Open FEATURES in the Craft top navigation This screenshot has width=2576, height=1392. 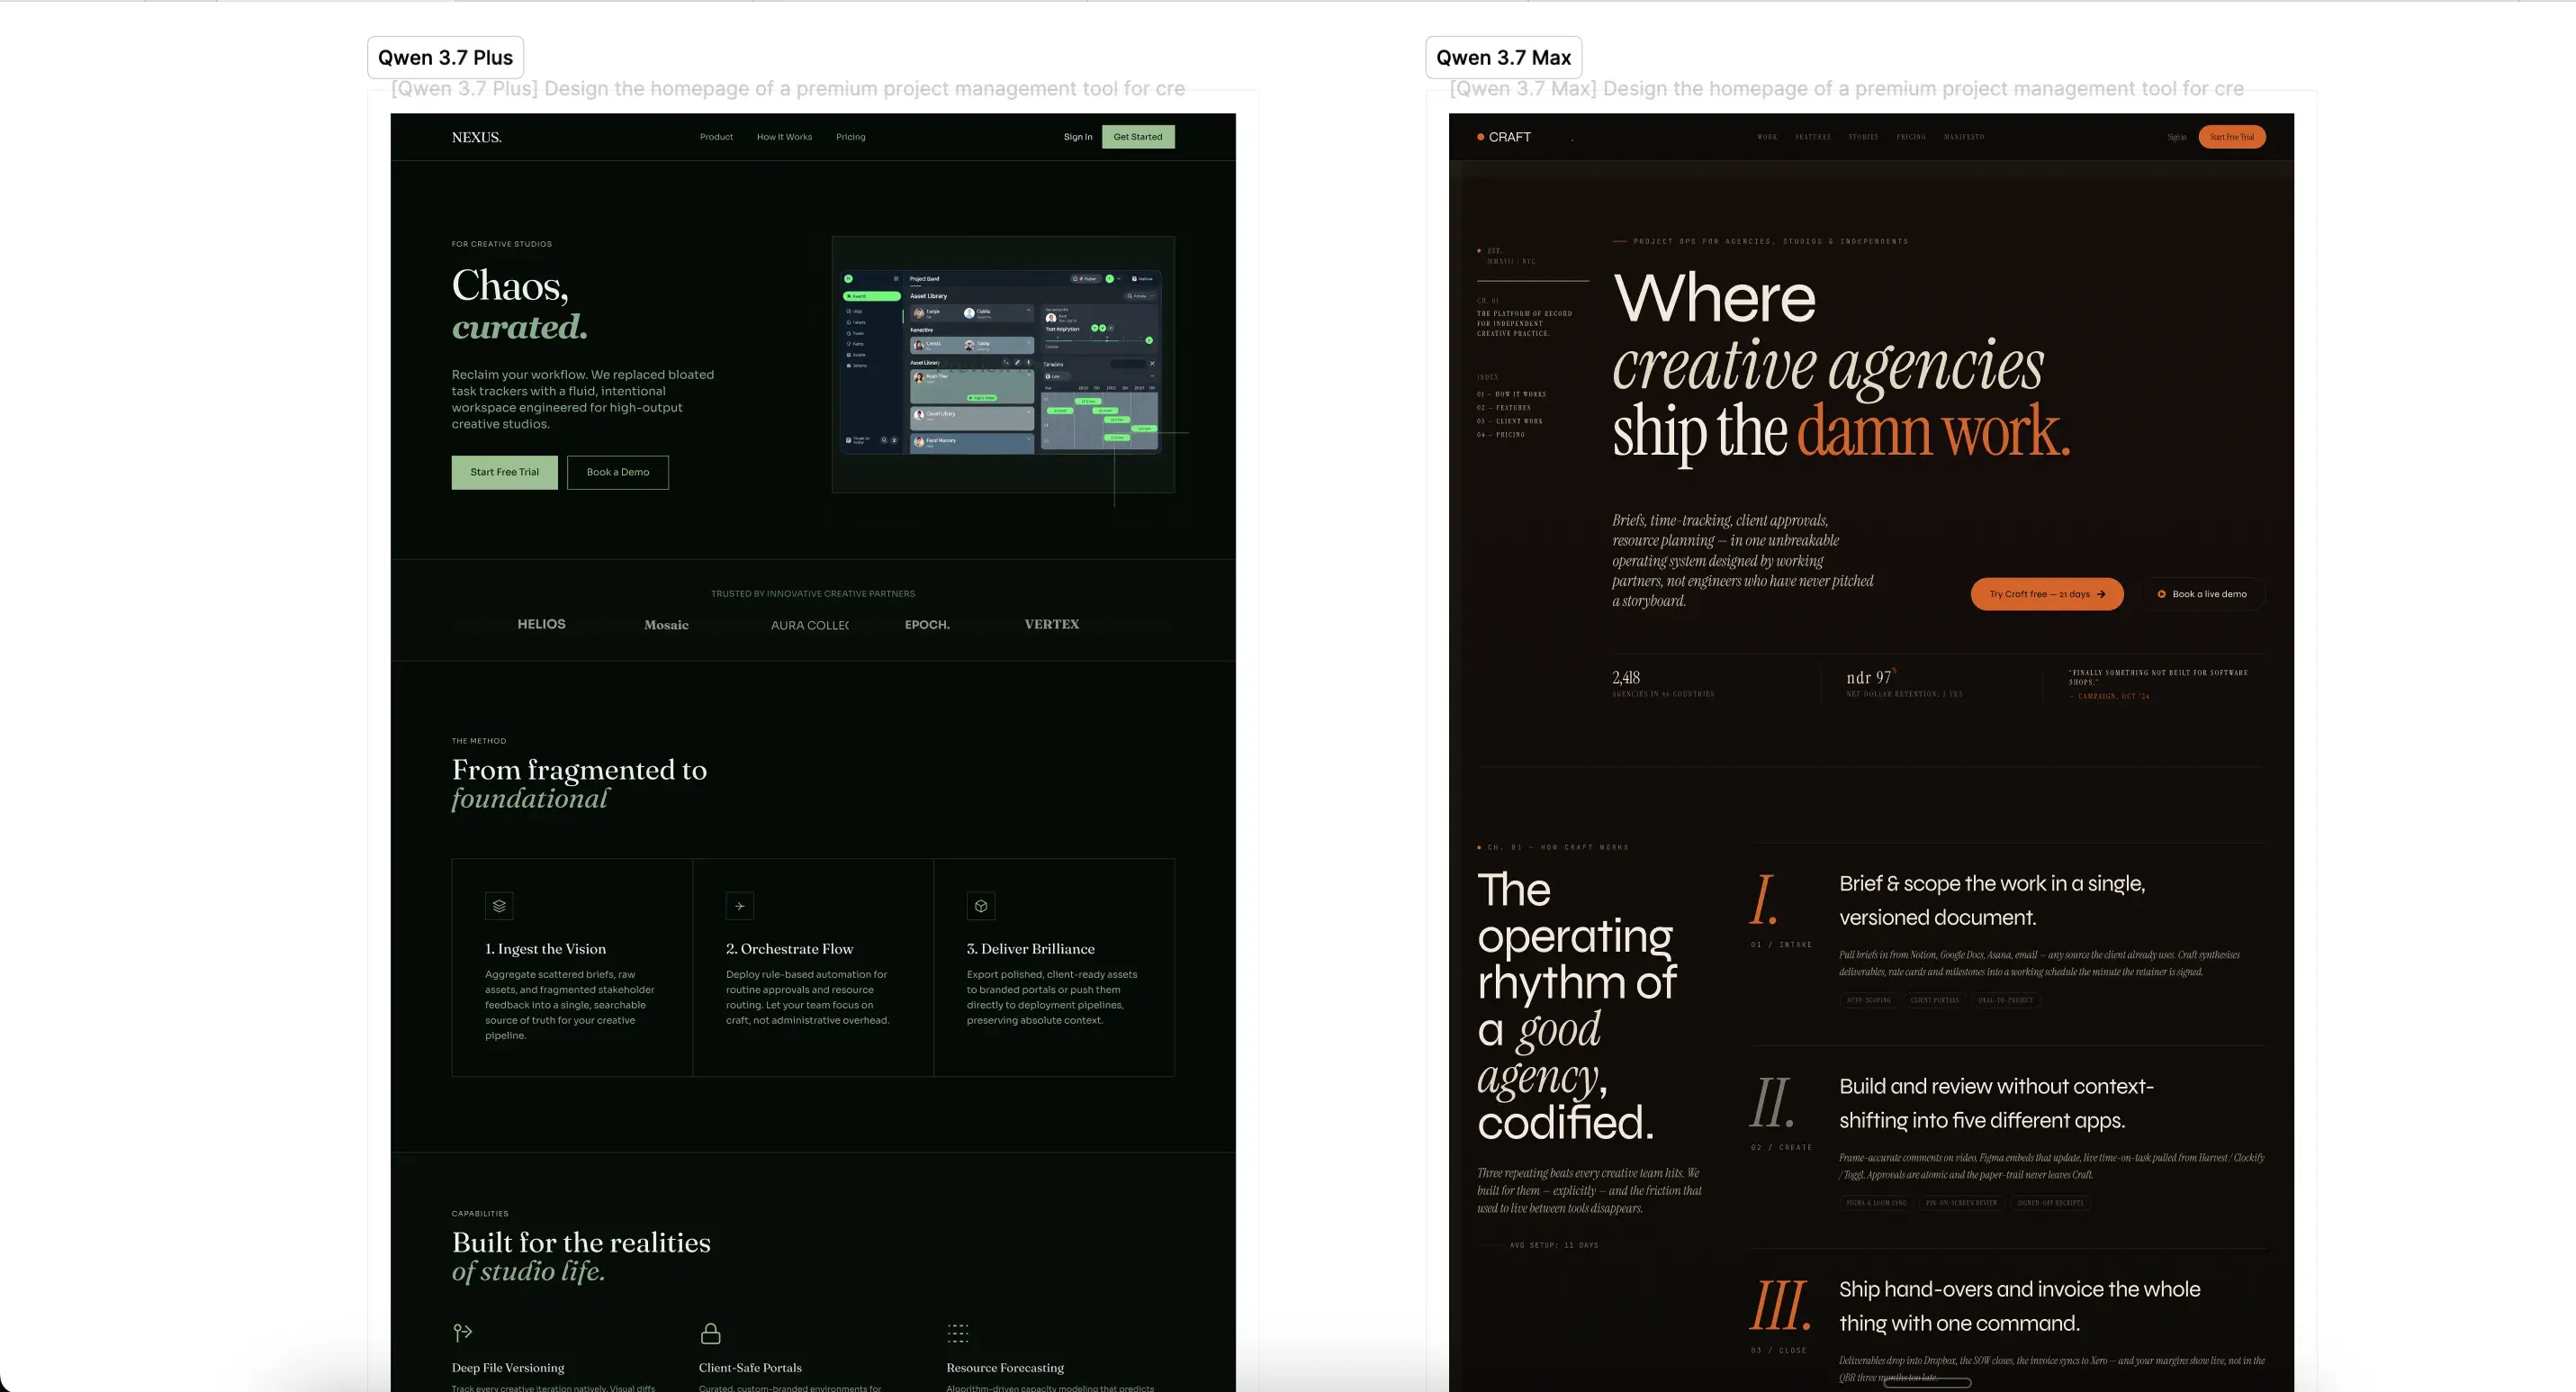[x=1813, y=137]
